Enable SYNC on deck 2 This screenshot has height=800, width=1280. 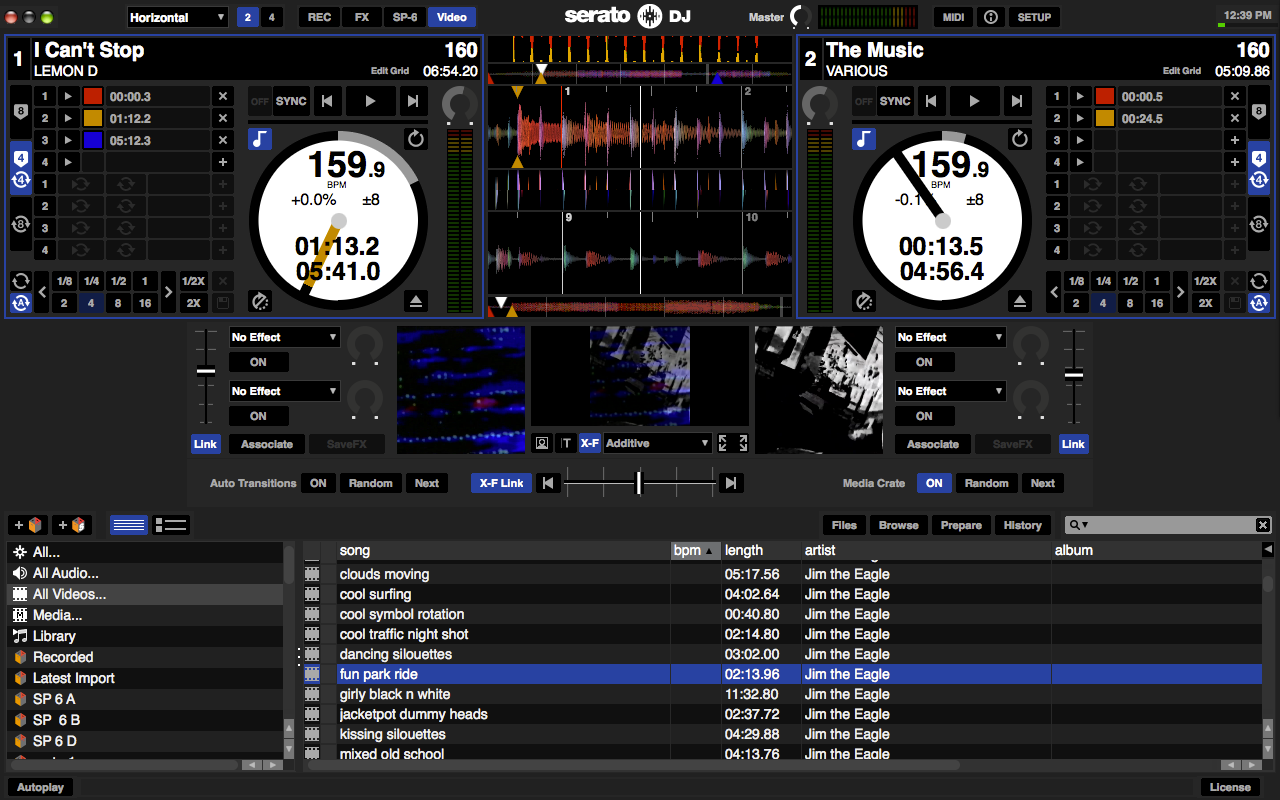(x=895, y=101)
